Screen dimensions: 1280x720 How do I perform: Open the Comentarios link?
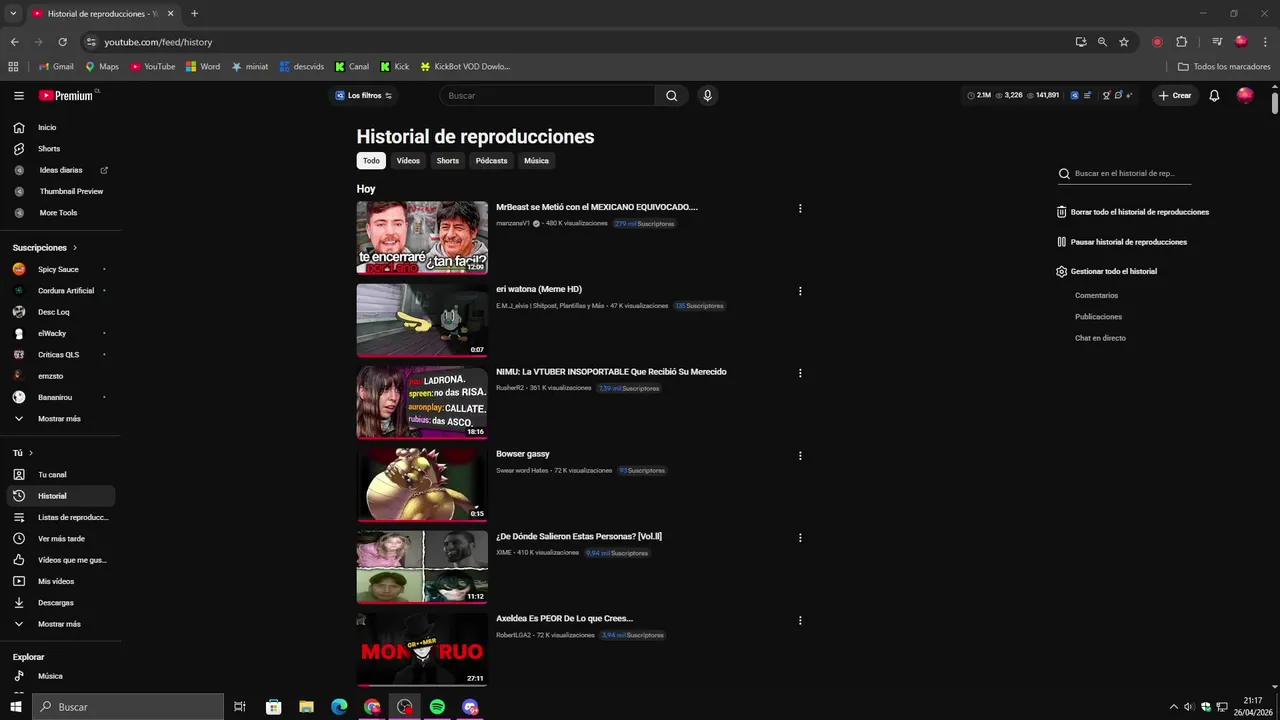coord(1097,296)
